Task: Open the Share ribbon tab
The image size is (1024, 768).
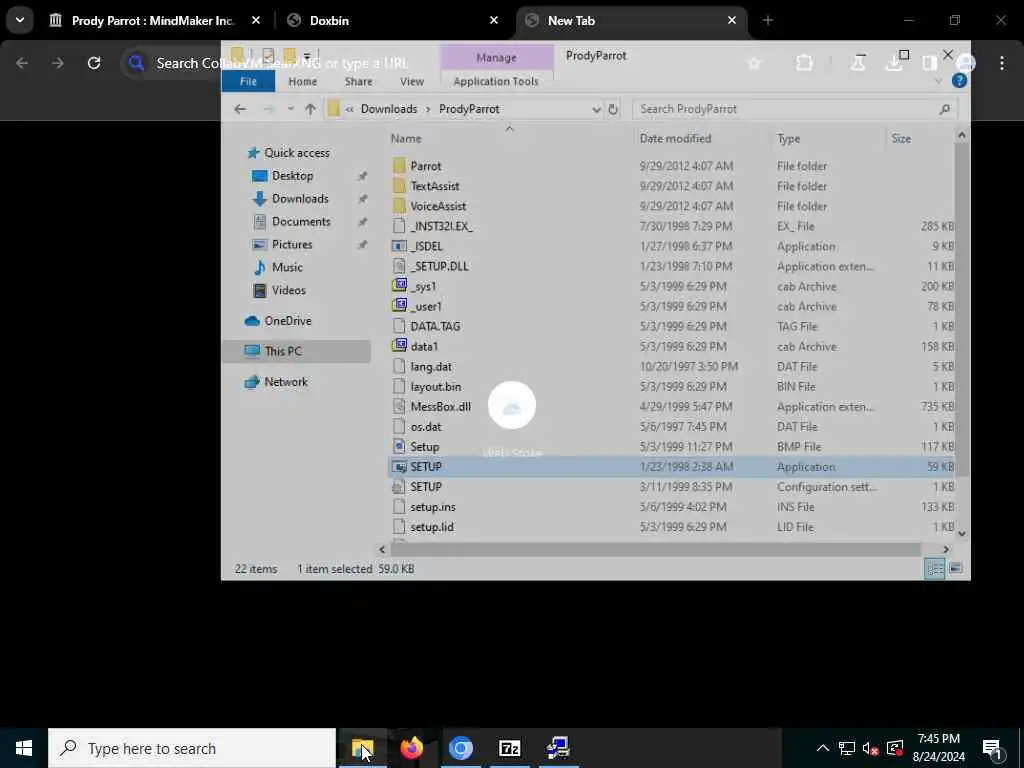Action: click(359, 82)
